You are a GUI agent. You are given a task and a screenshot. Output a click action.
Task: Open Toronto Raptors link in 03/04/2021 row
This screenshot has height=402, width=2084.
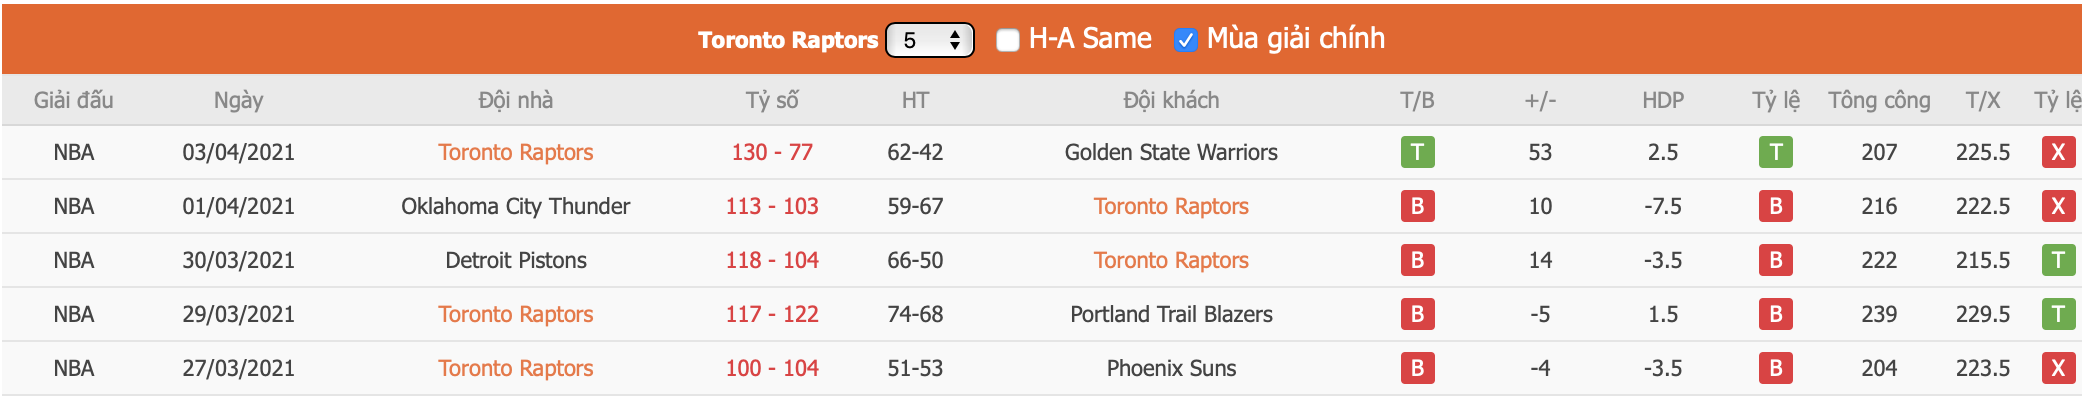pyautogui.click(x=516, y=152)
